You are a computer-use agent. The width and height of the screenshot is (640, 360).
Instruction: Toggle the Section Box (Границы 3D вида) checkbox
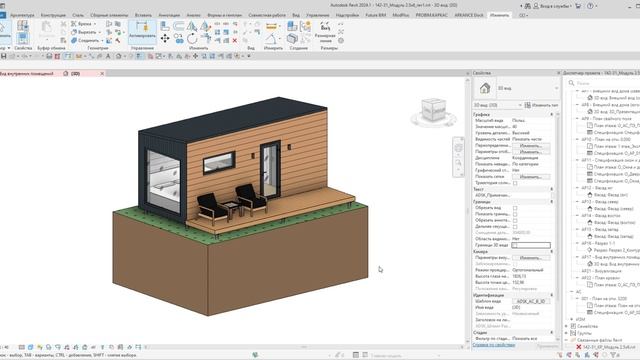(x=515, y=245)
